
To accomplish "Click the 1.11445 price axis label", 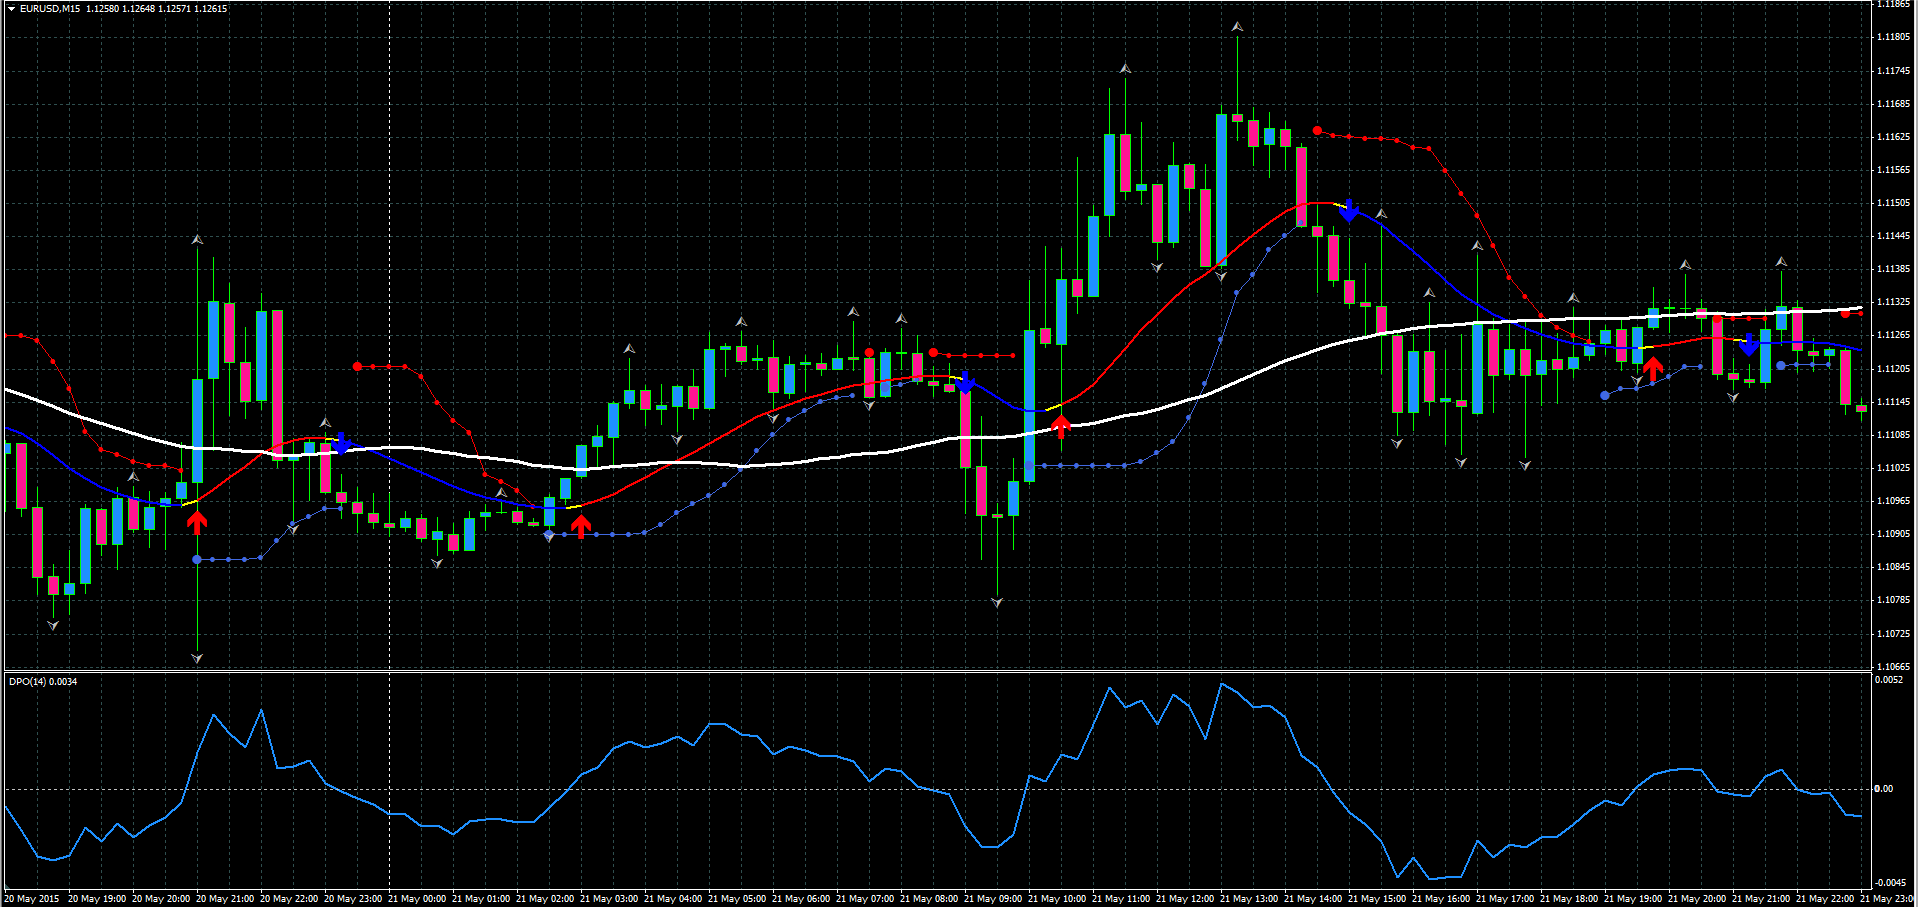I will 1892,236.
